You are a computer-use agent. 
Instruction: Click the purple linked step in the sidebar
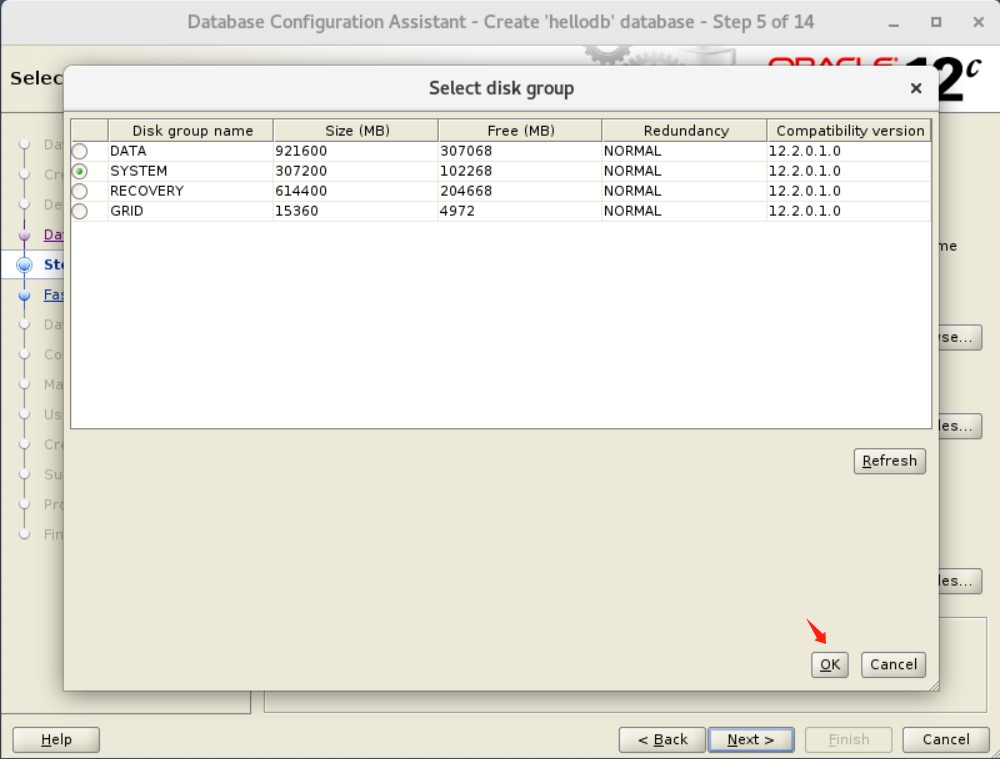tap(53, 235)
